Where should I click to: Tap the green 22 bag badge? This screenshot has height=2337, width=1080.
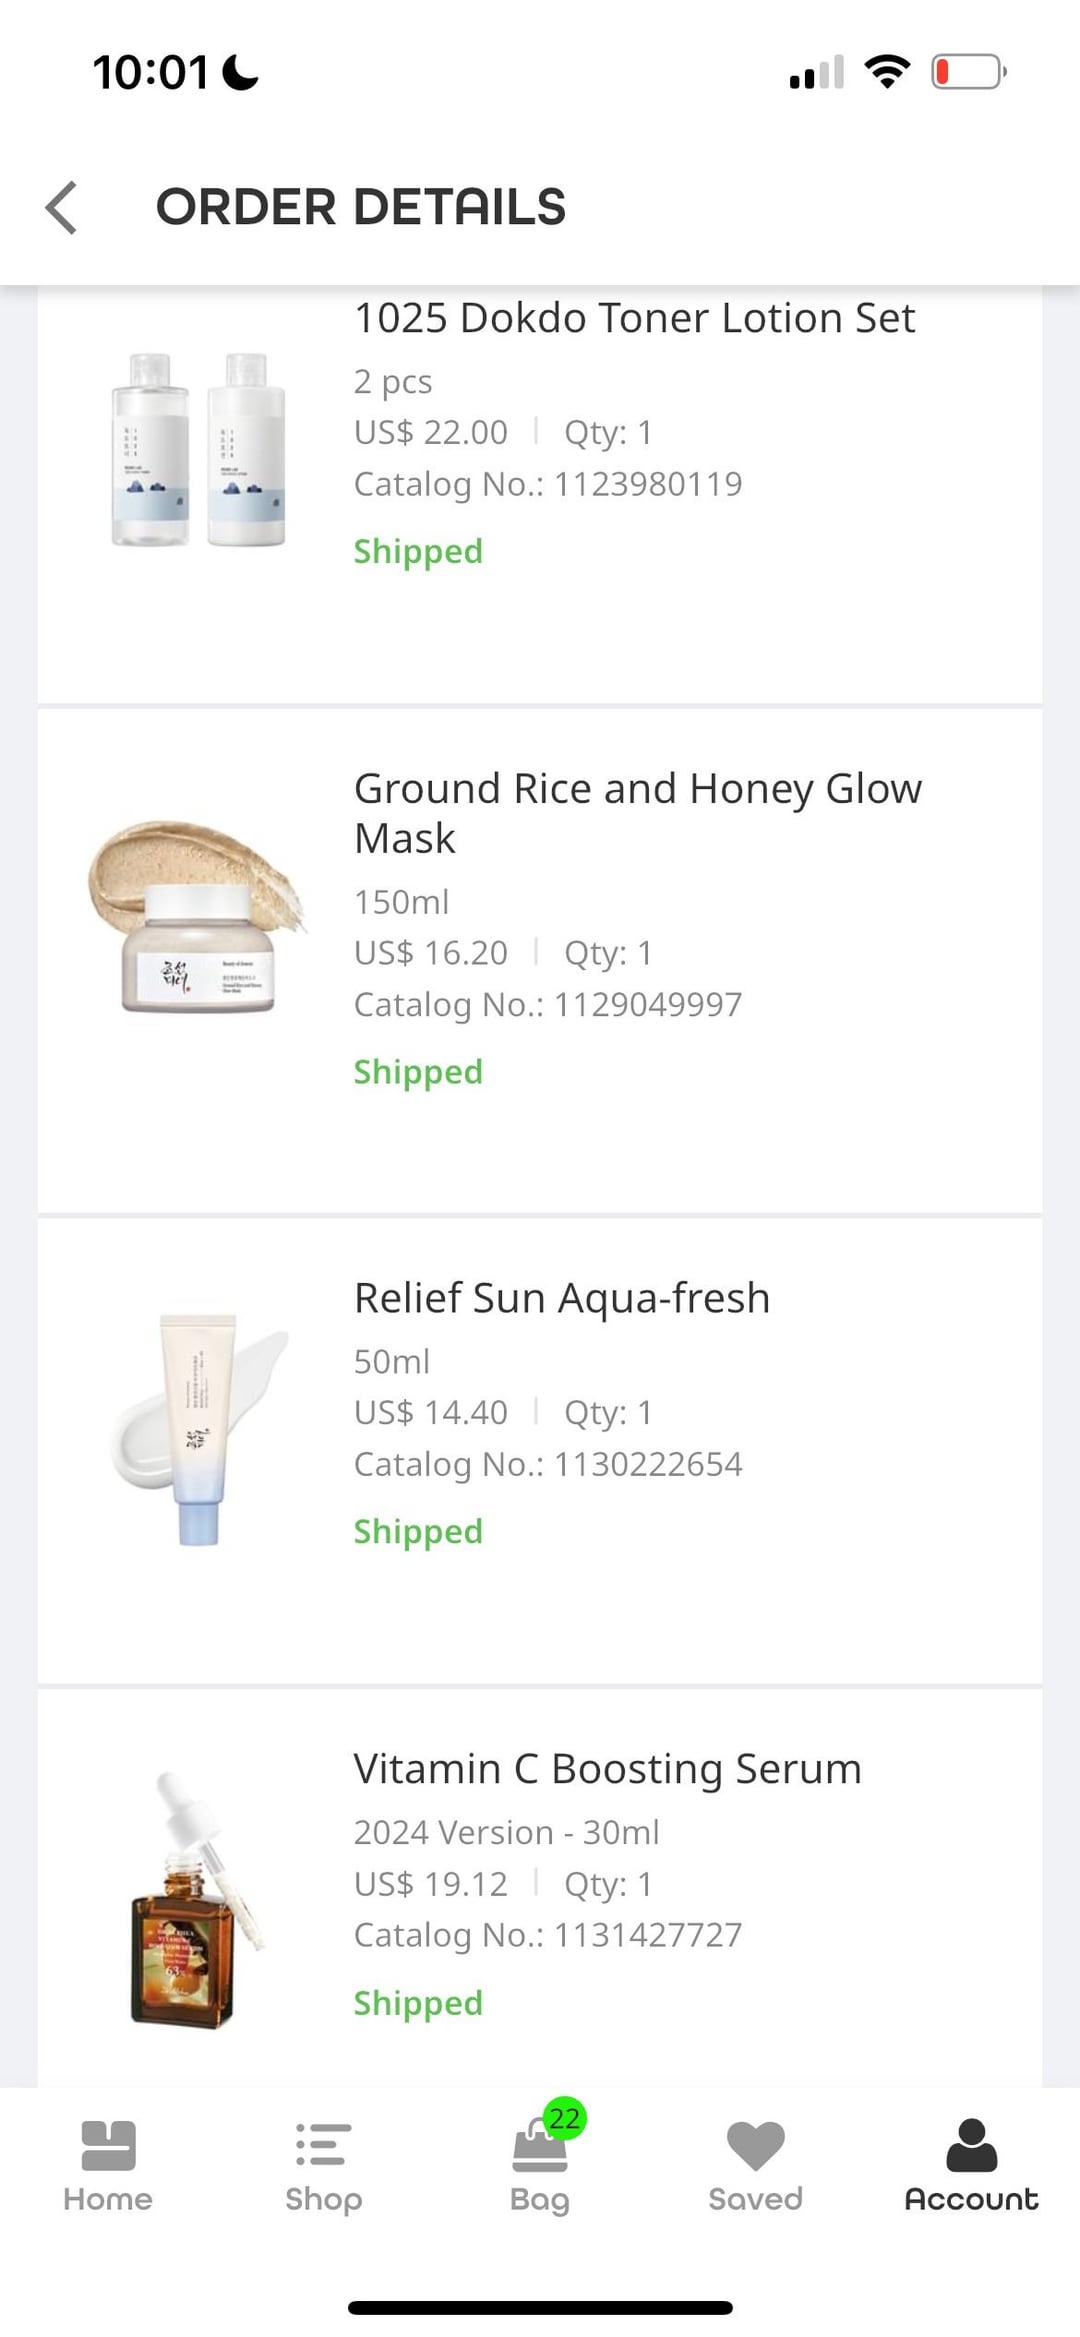(x=565, y=2118)
